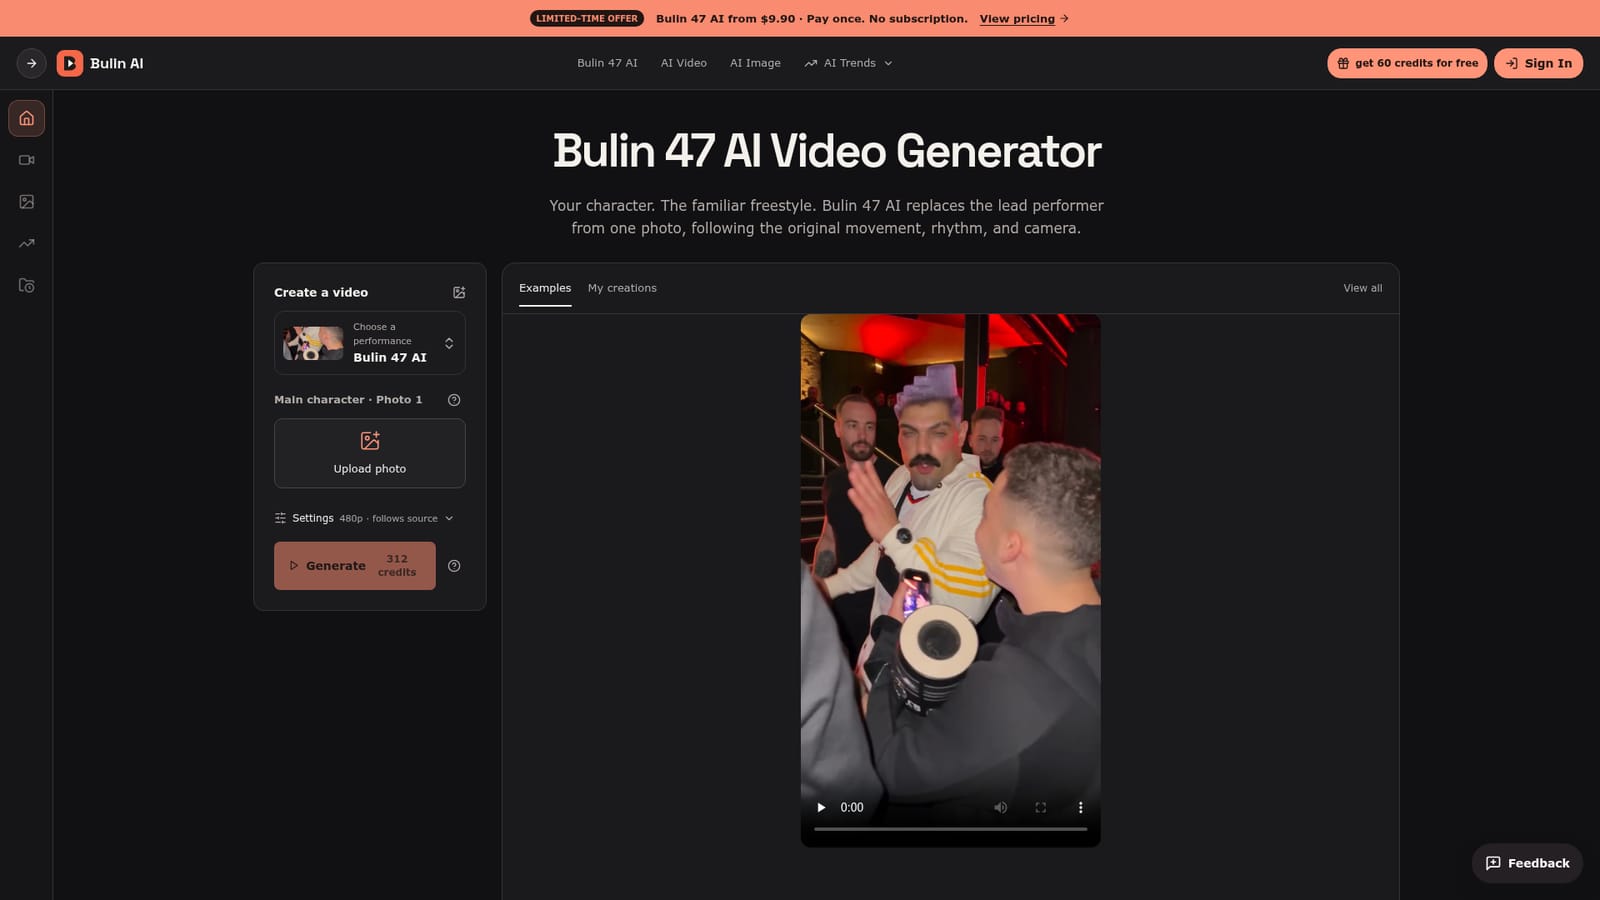Image resolution: width=1600 pixels, height=900 pixels.
Task: Open video more options menu
Action: (1080, 807)
